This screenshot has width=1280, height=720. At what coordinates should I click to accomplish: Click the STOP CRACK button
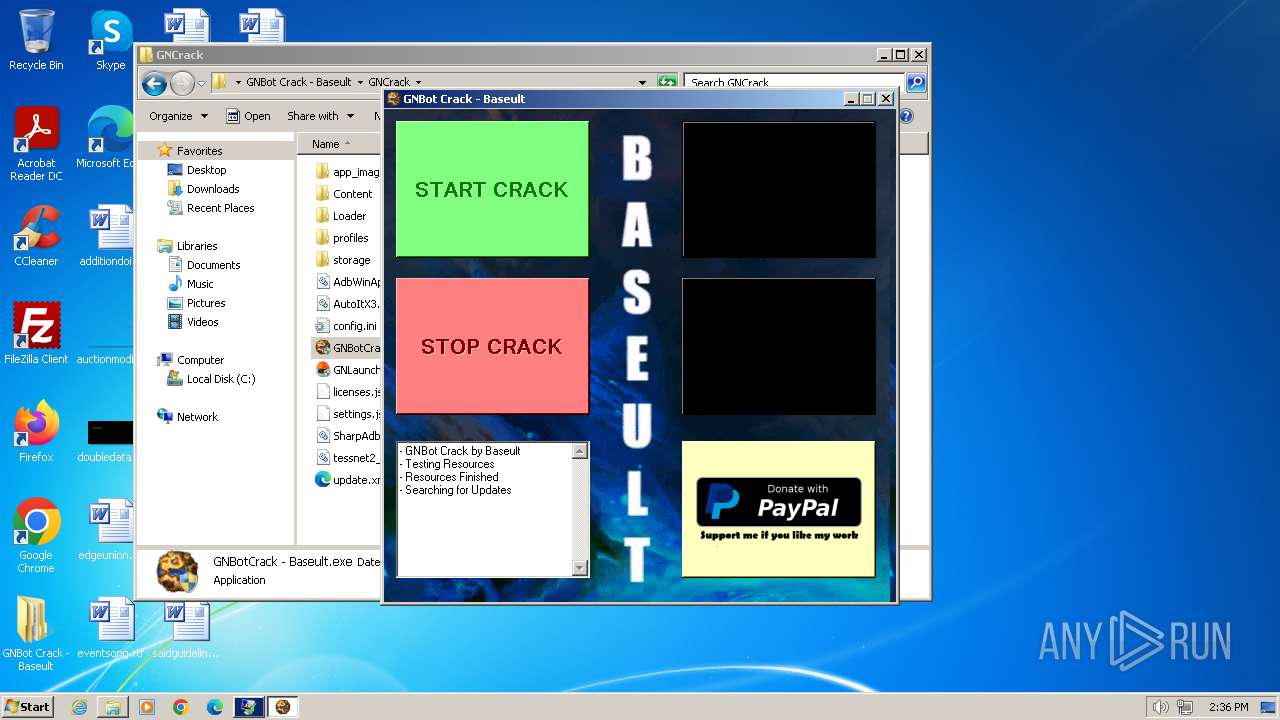click(x=492, y=346)
